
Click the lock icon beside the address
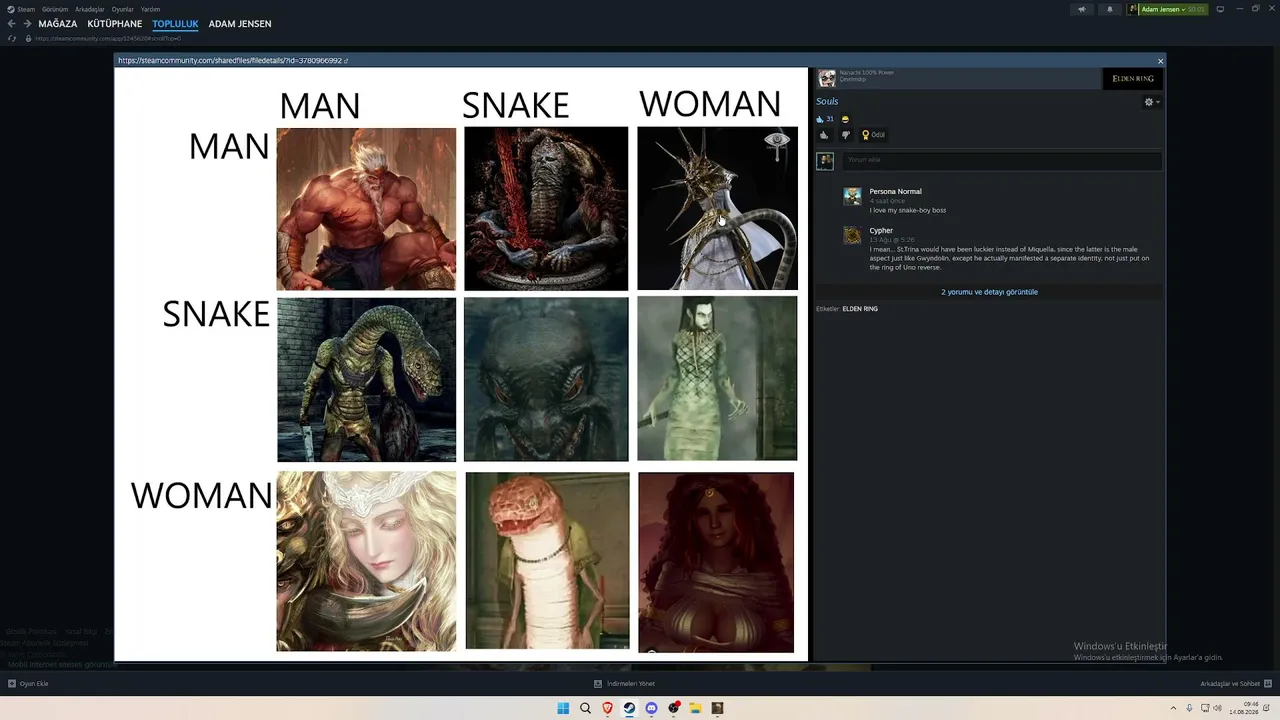tap(28, 39)
